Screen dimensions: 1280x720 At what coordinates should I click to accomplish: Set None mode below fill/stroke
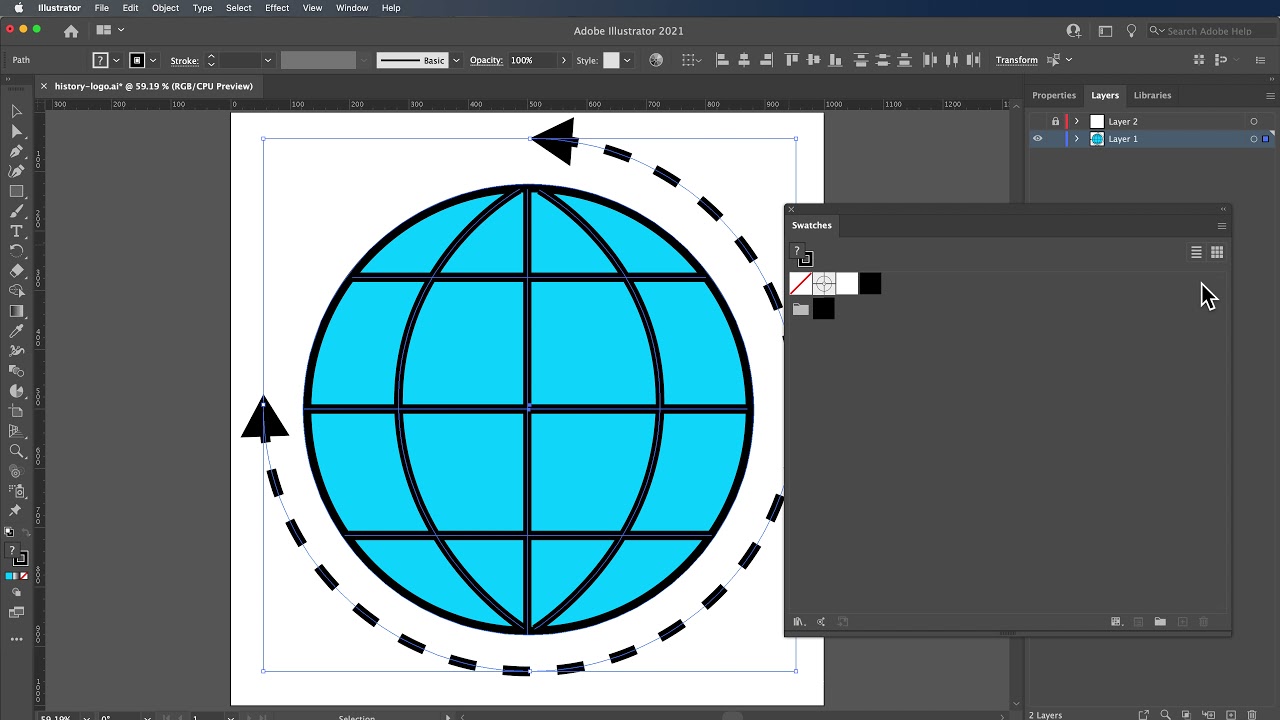pos(23,577)
